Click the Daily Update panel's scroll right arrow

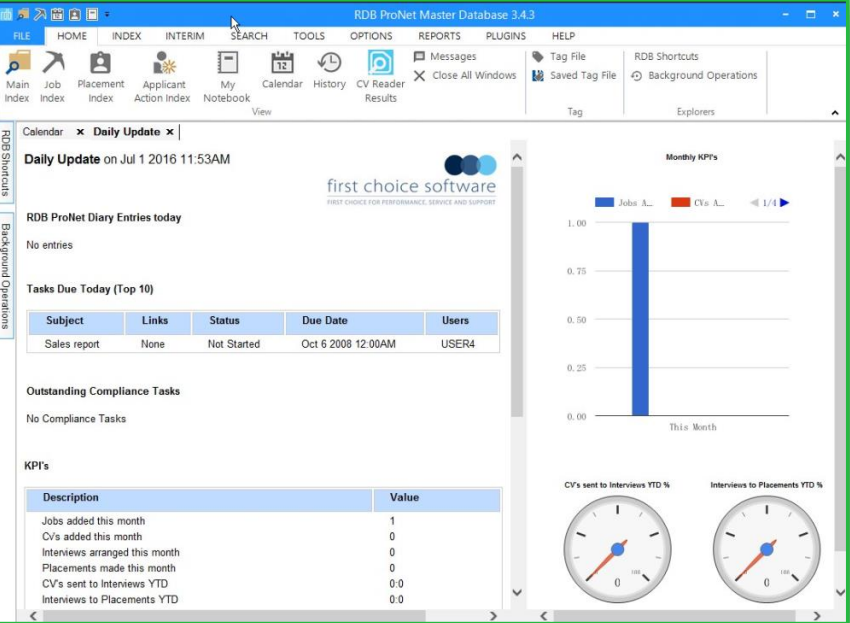coord(493,616)
